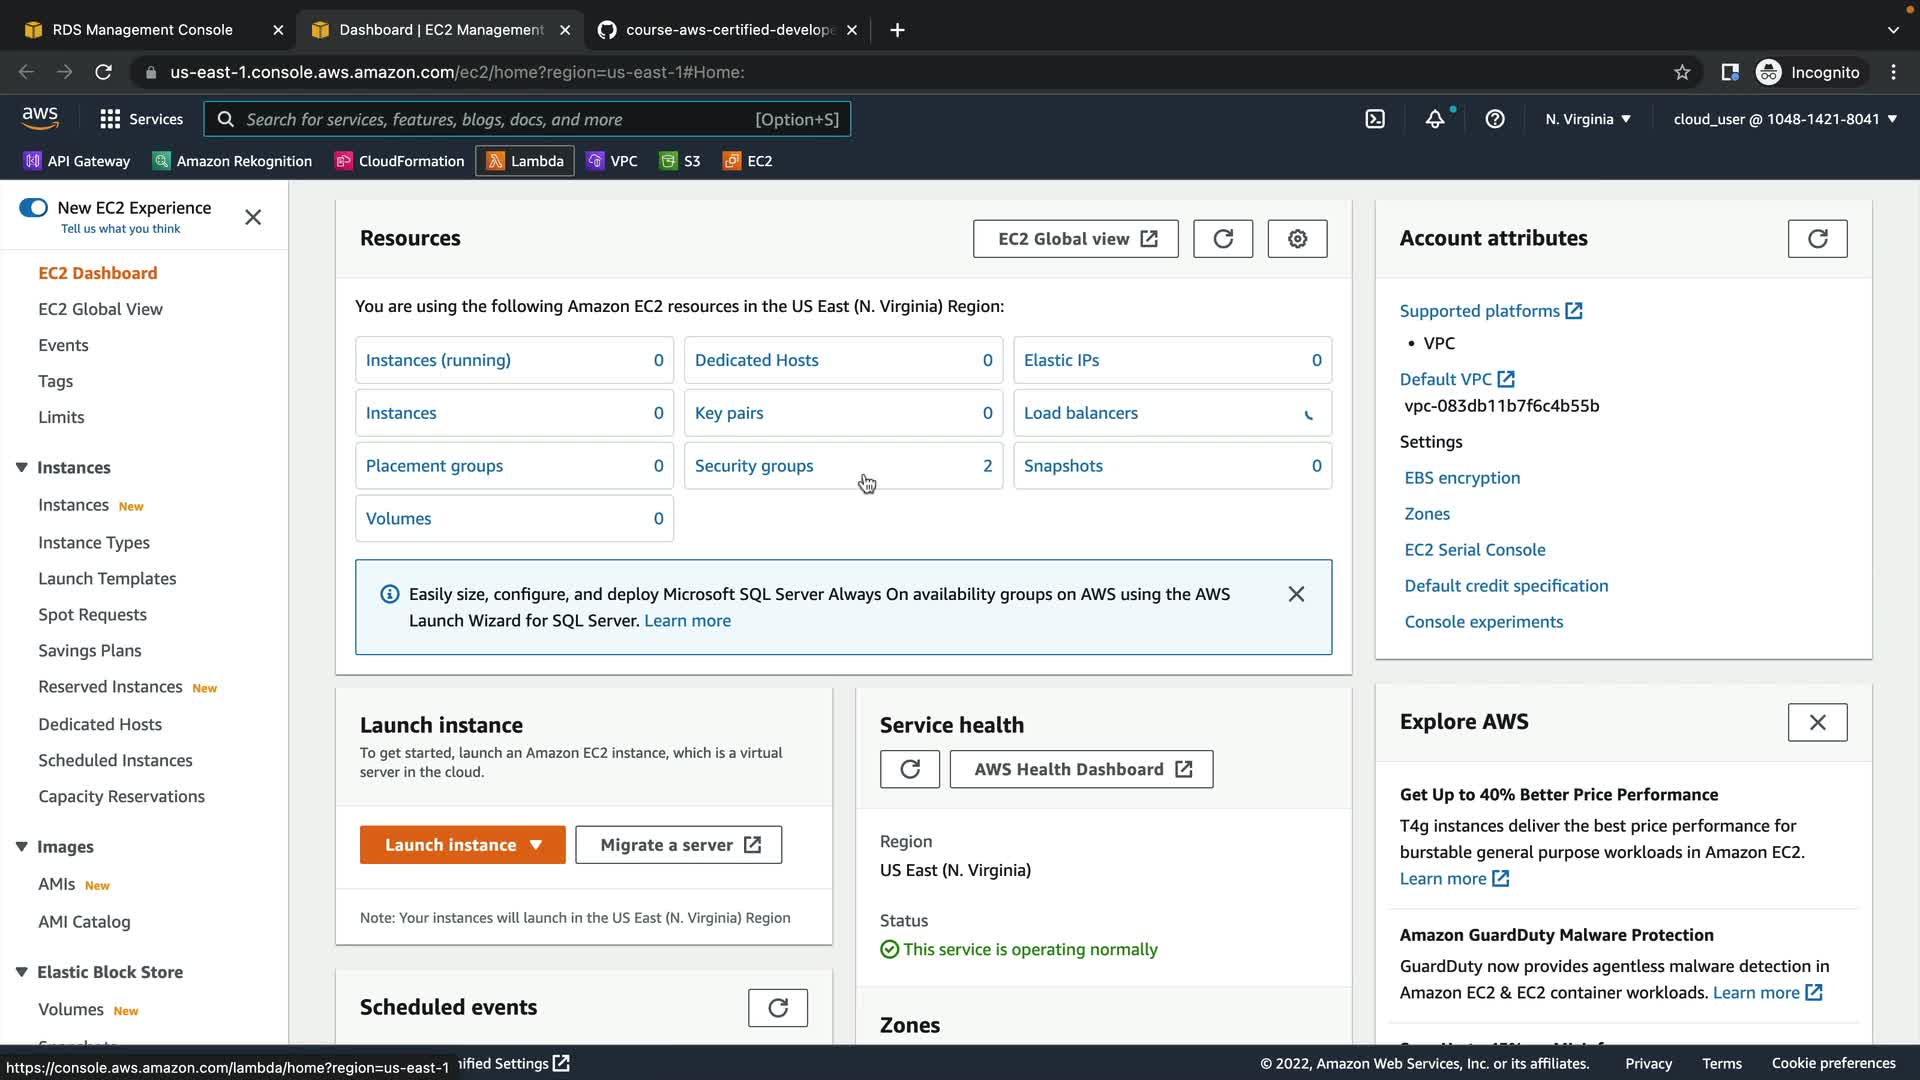Screen dimensions: 1920x1080
Task: Switch to the RDS Management Console tab
Action: (142, 30)
